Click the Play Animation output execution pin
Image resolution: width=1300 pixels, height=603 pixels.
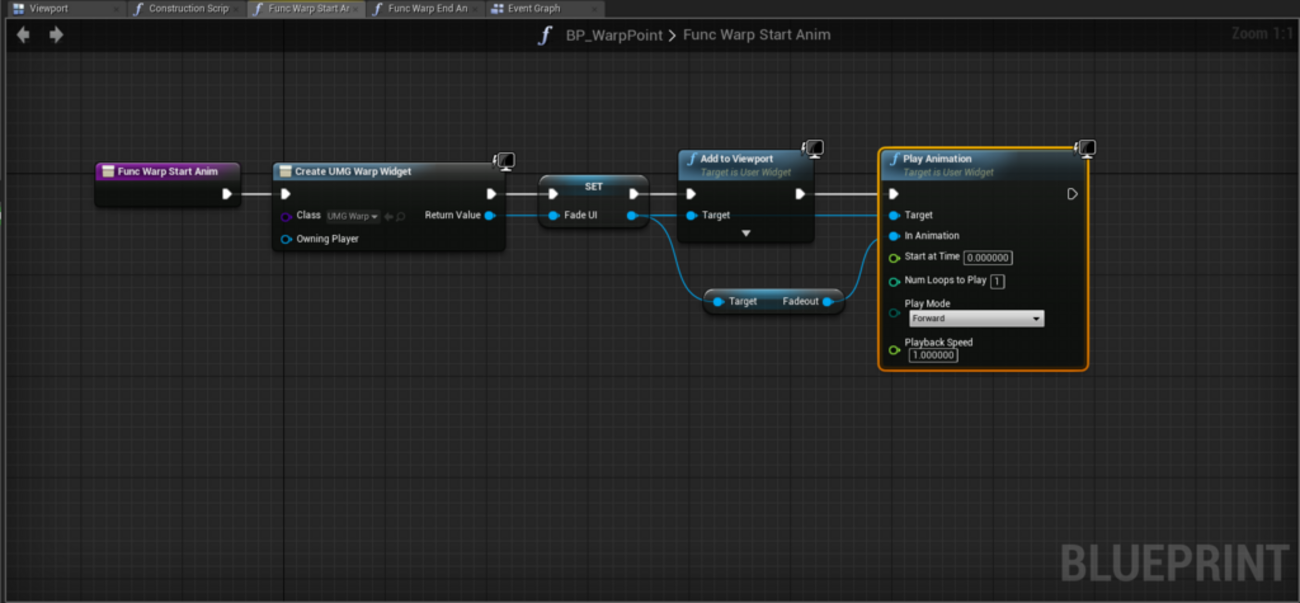point(1072,194)
